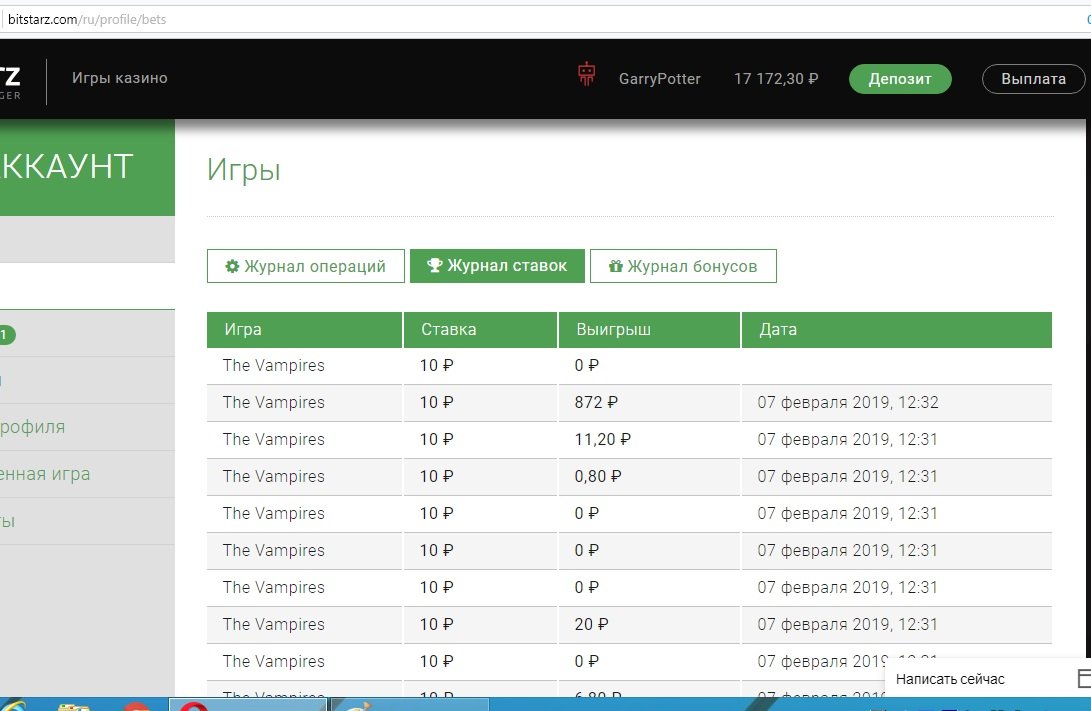Click the Дата column header
Screen dimensions: 1091x711
point(778,329)
